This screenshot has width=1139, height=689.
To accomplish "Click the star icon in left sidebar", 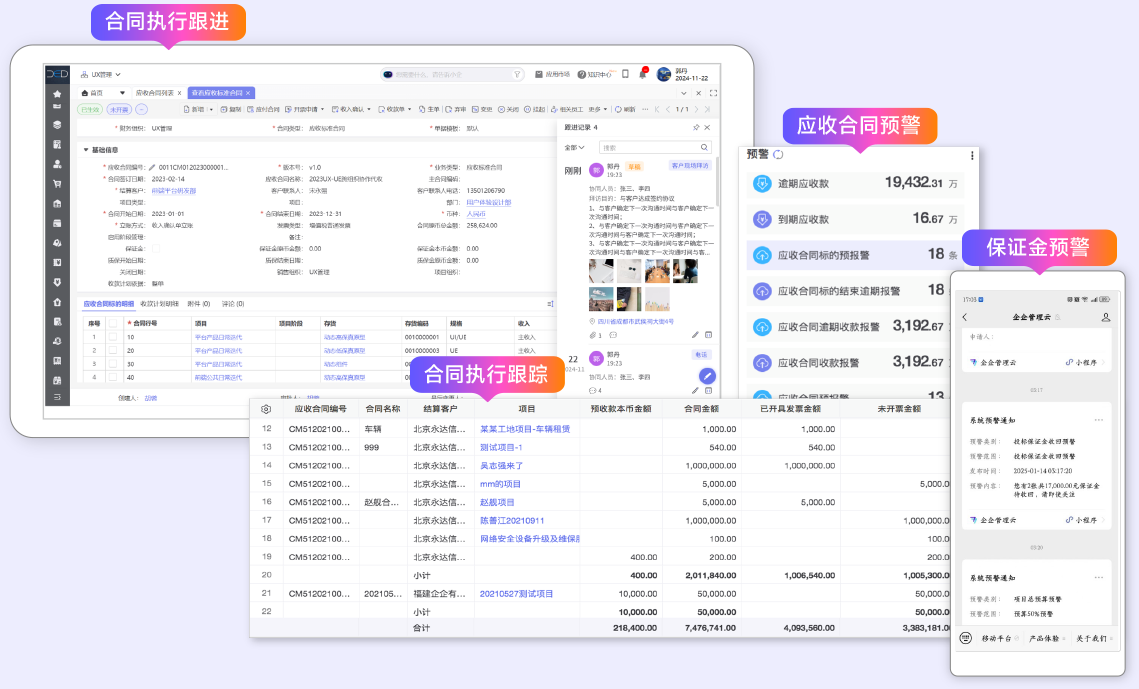I will 57,94.
